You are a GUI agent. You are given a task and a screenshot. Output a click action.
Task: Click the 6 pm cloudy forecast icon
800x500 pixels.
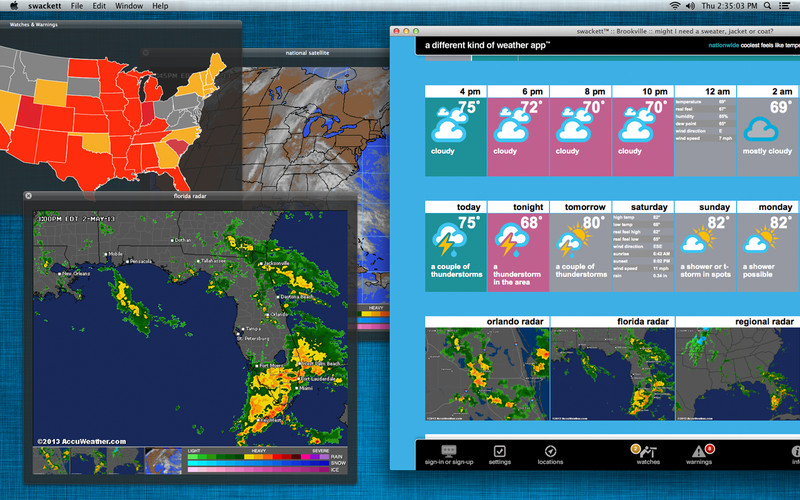[x=512, y=125]
